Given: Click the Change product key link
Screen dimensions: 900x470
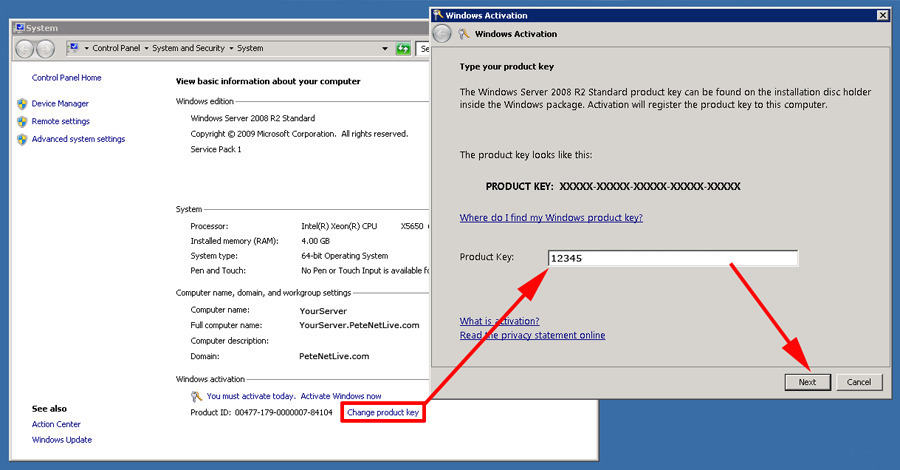Looking at the screenshot, I should (x=383, y=412).
